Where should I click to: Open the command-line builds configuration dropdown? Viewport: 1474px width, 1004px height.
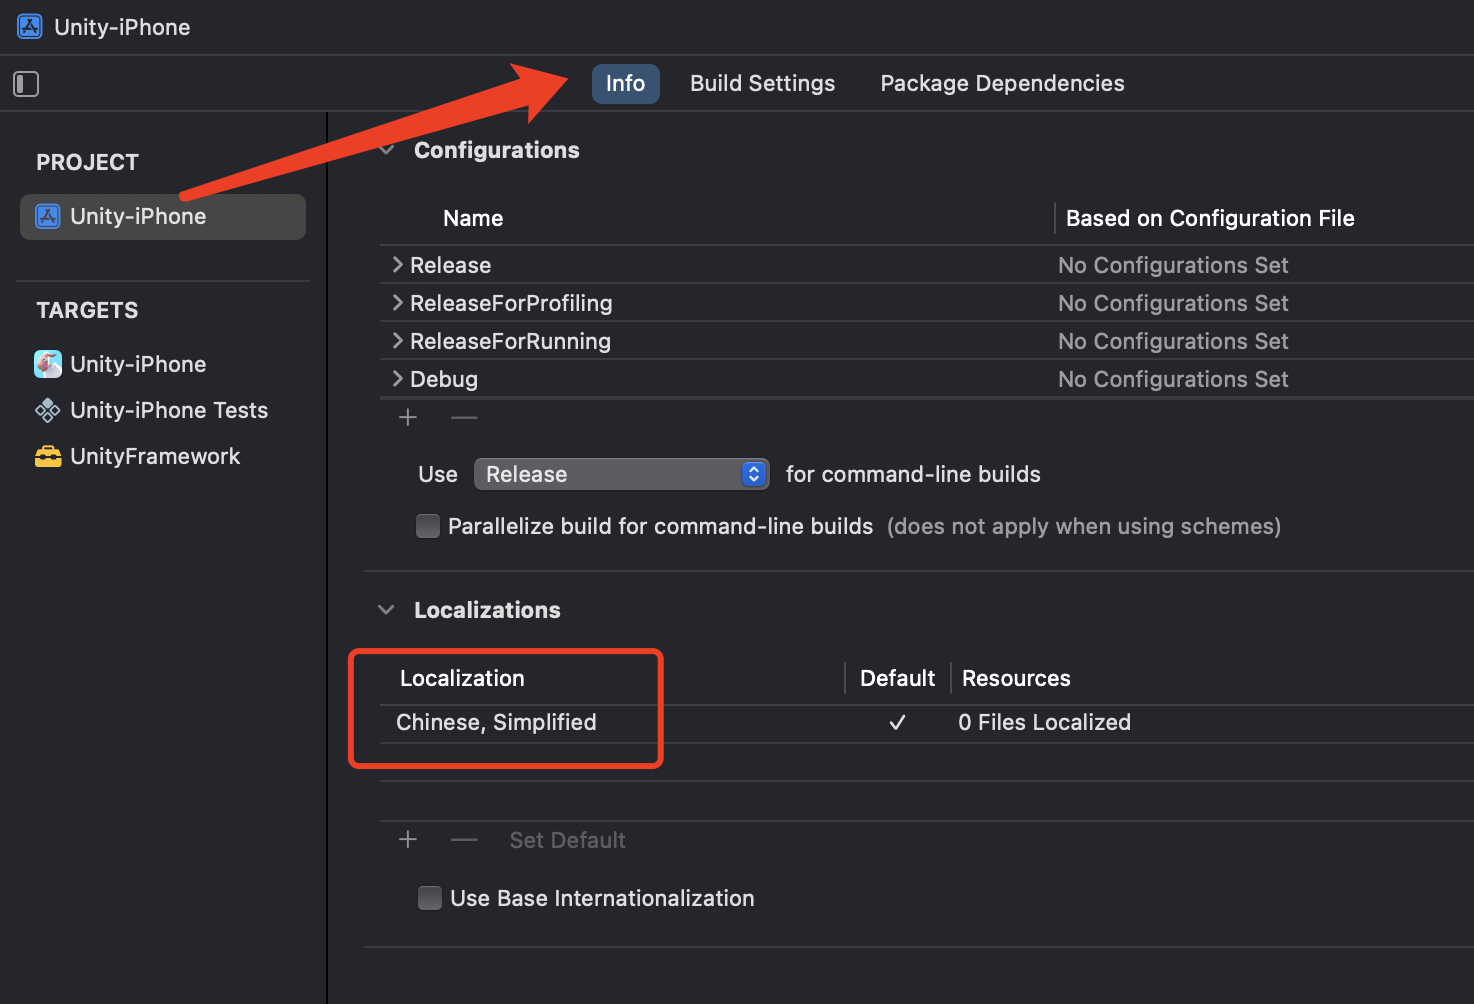pyautogui.click(x=621, y=474)
